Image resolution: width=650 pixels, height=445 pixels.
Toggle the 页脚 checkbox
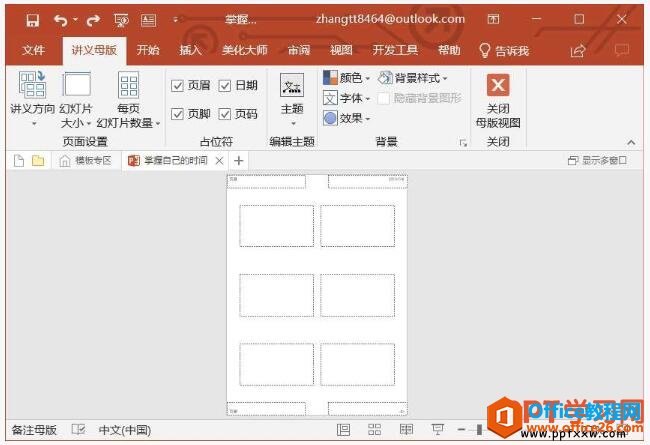tap(177, 114)
